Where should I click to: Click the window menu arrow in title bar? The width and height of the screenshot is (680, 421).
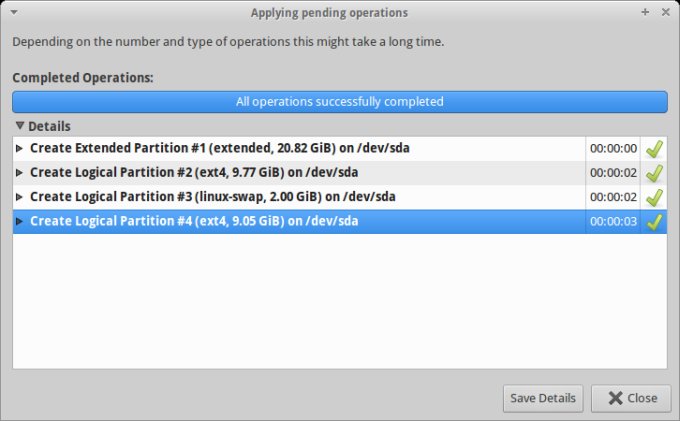coord(10,13)
